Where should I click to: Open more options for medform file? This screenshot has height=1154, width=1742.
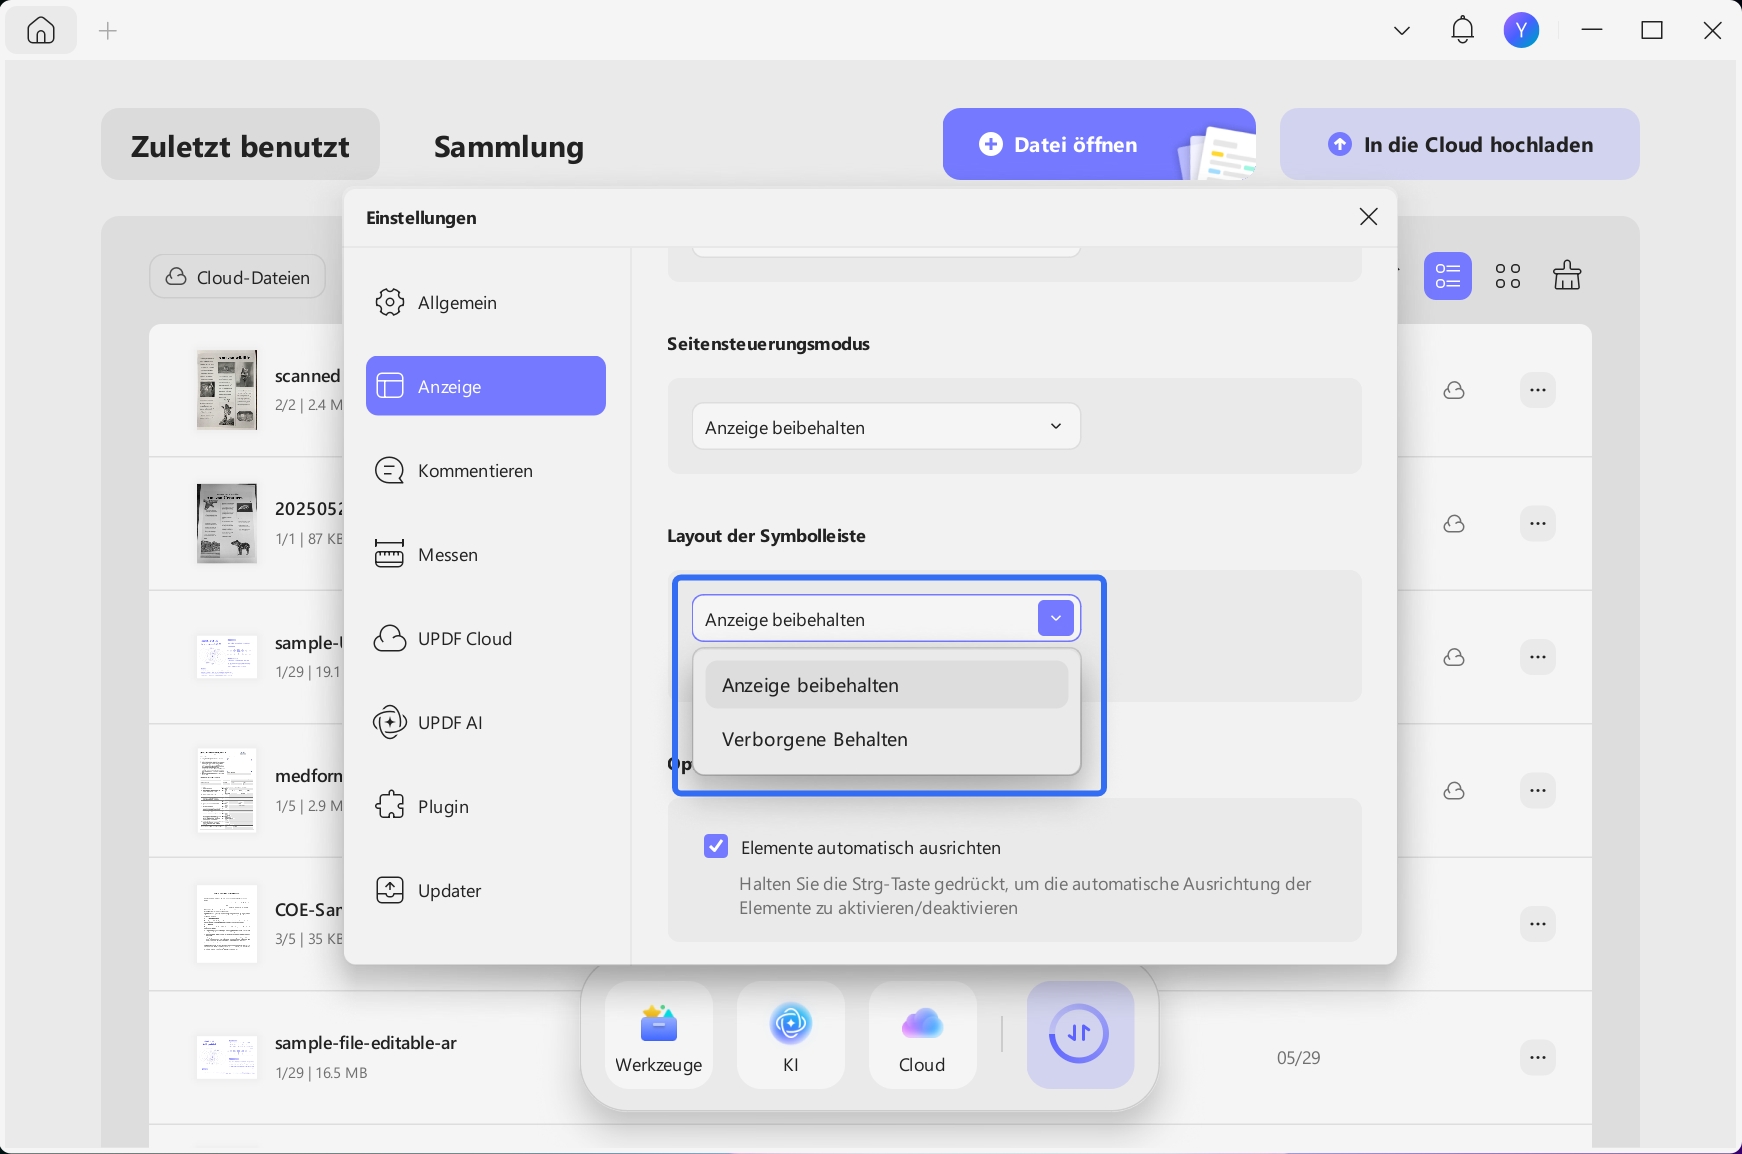point(1537,790)
